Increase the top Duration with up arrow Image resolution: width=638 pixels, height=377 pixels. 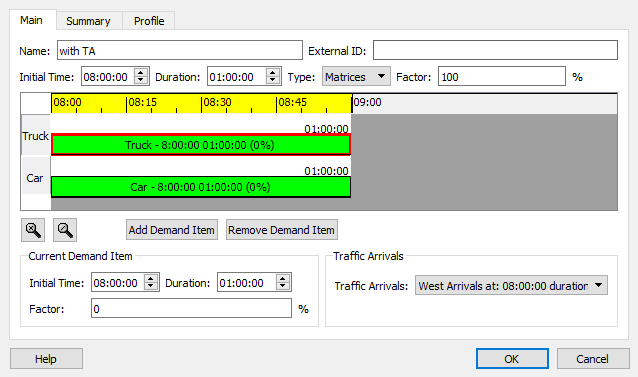(273, 72)
